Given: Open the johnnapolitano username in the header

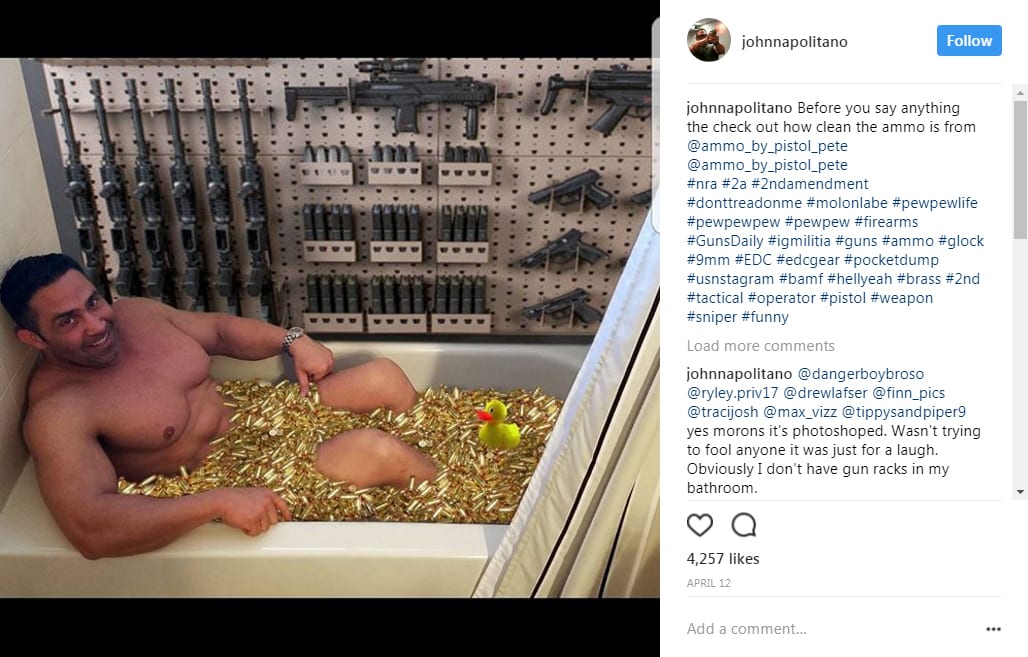Looking at the screenshot, I should [795, 41].
